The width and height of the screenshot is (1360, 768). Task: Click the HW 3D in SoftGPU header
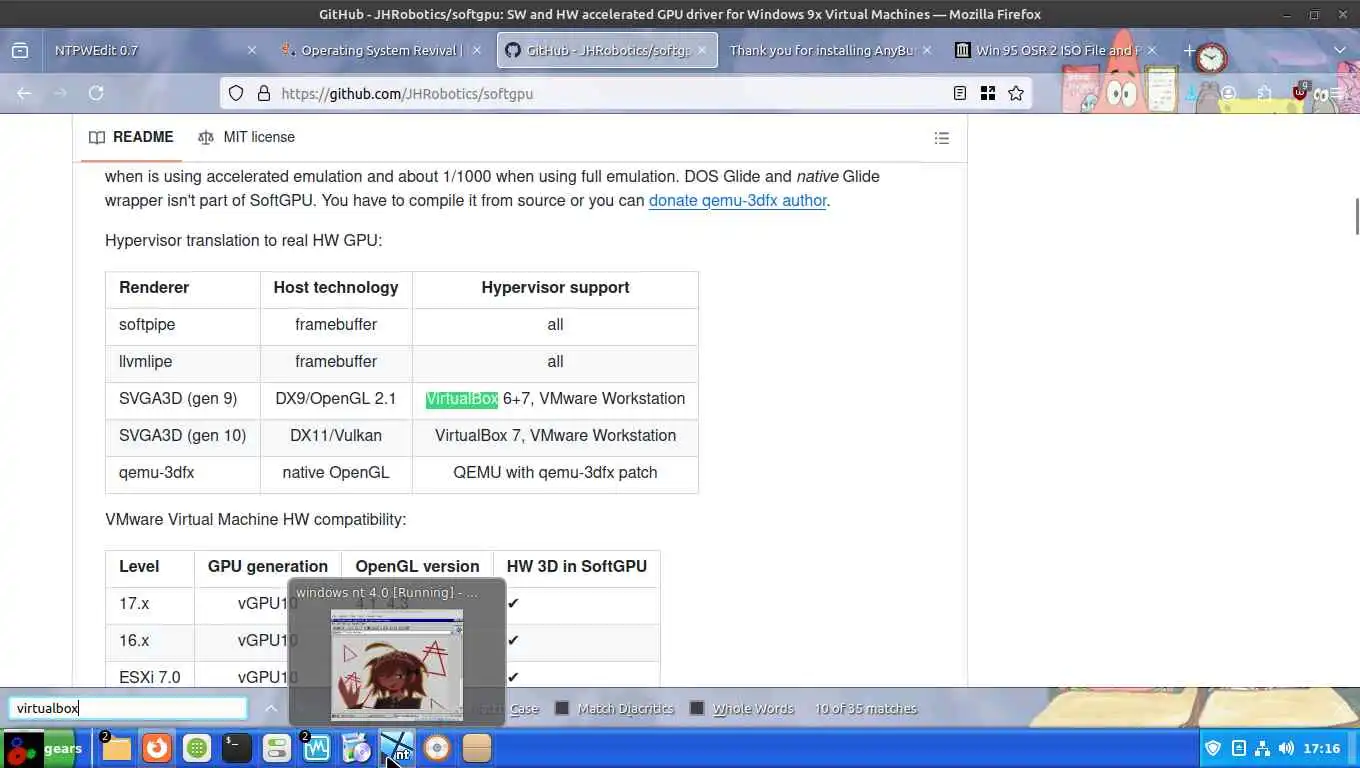tap(577, 566)
